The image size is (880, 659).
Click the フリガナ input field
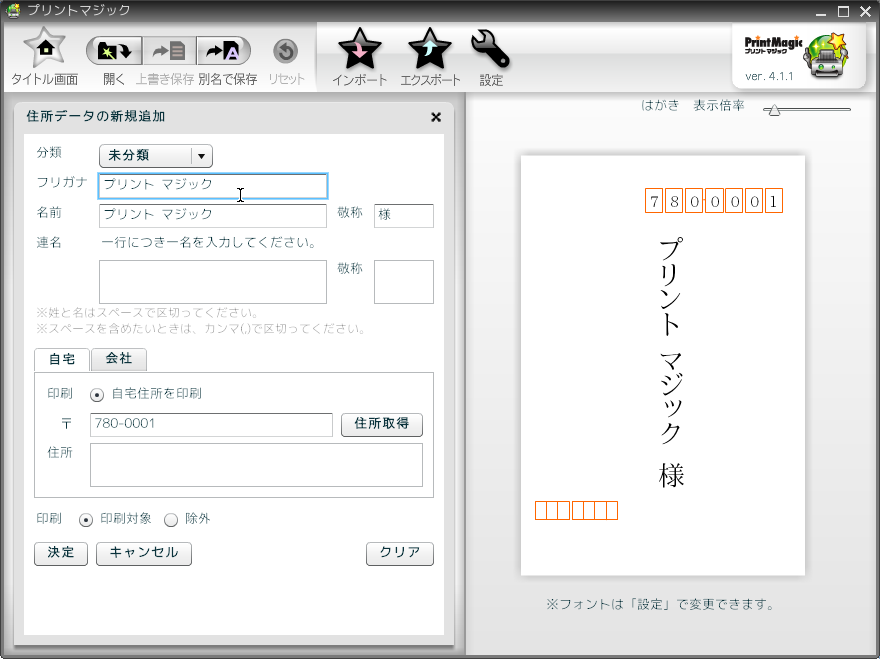pos(213,186)
